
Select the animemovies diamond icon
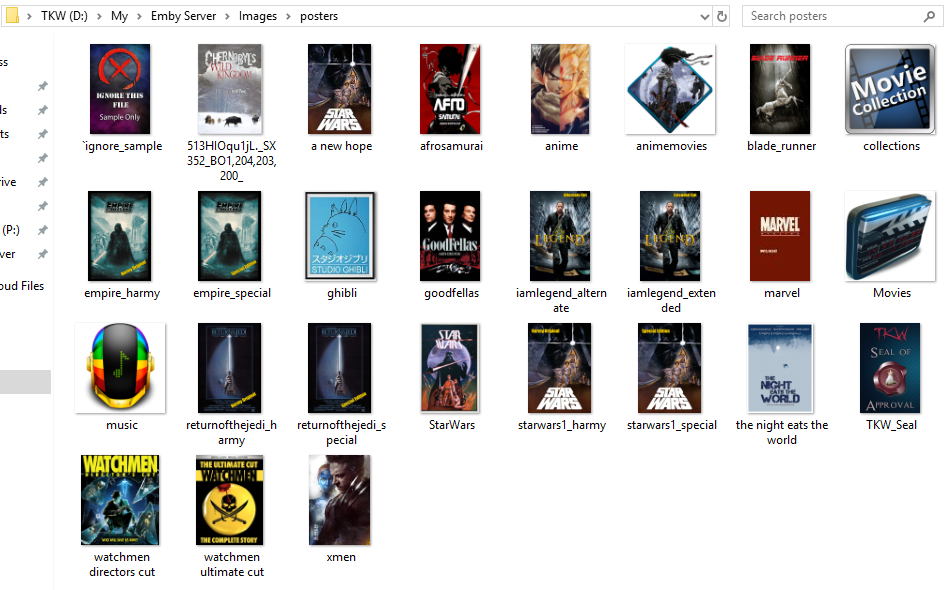(670, 89)
